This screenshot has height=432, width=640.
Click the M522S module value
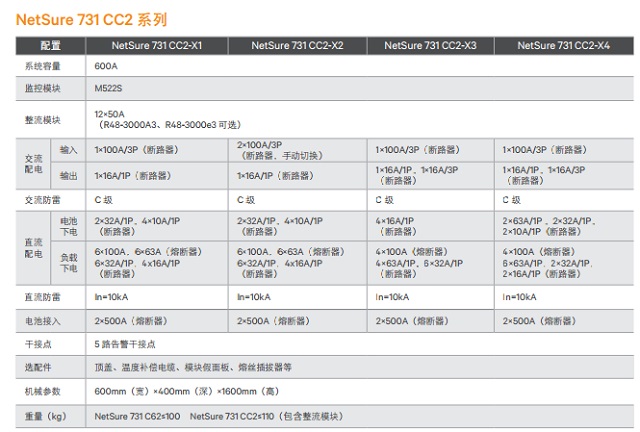tap(108, 88)
